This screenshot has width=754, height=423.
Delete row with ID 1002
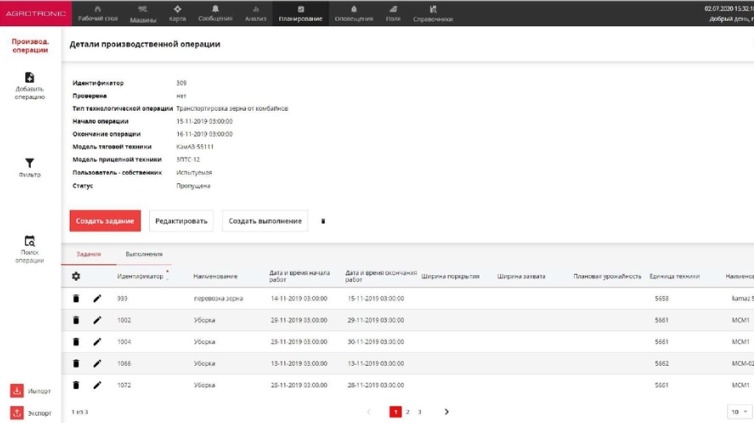(76, 320)
